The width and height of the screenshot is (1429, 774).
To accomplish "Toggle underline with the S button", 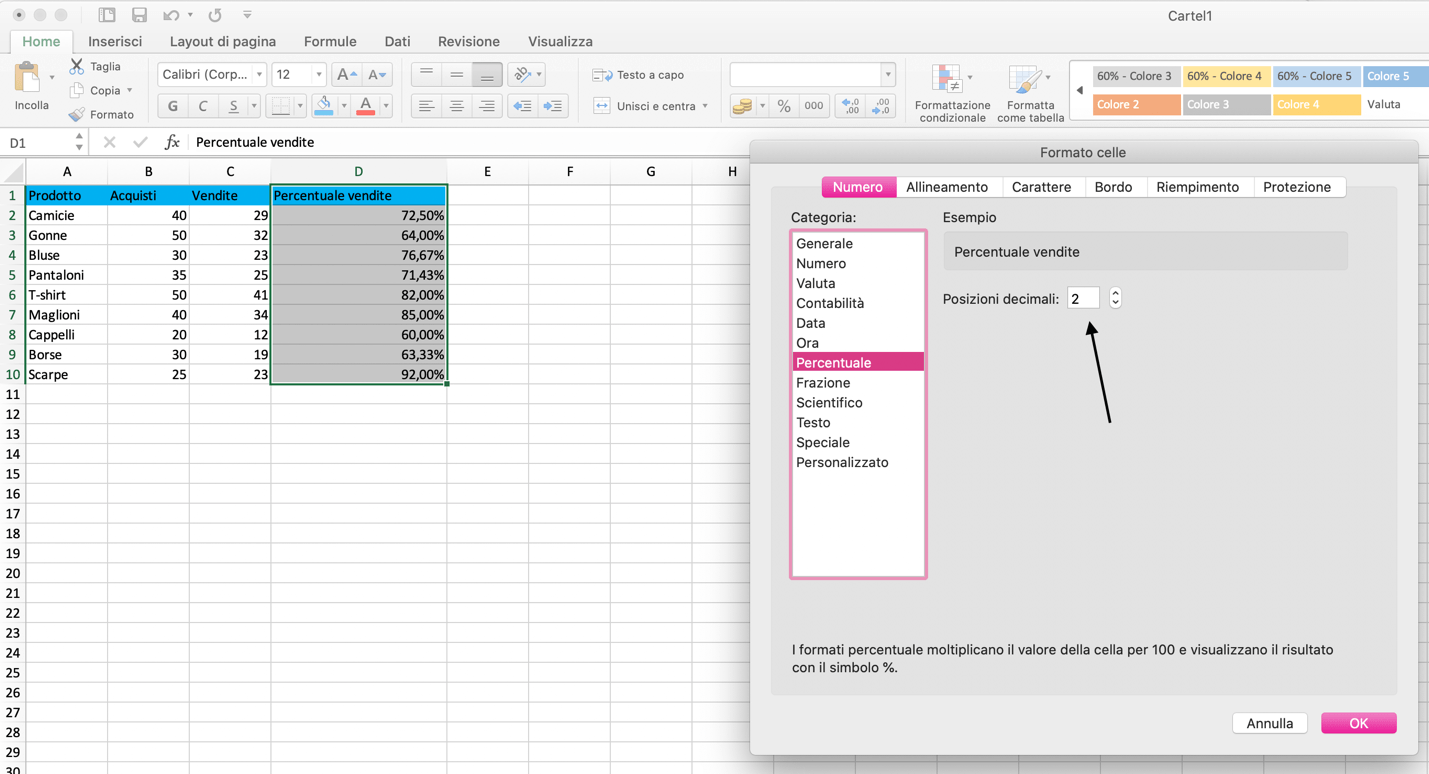I will point(233,106).
